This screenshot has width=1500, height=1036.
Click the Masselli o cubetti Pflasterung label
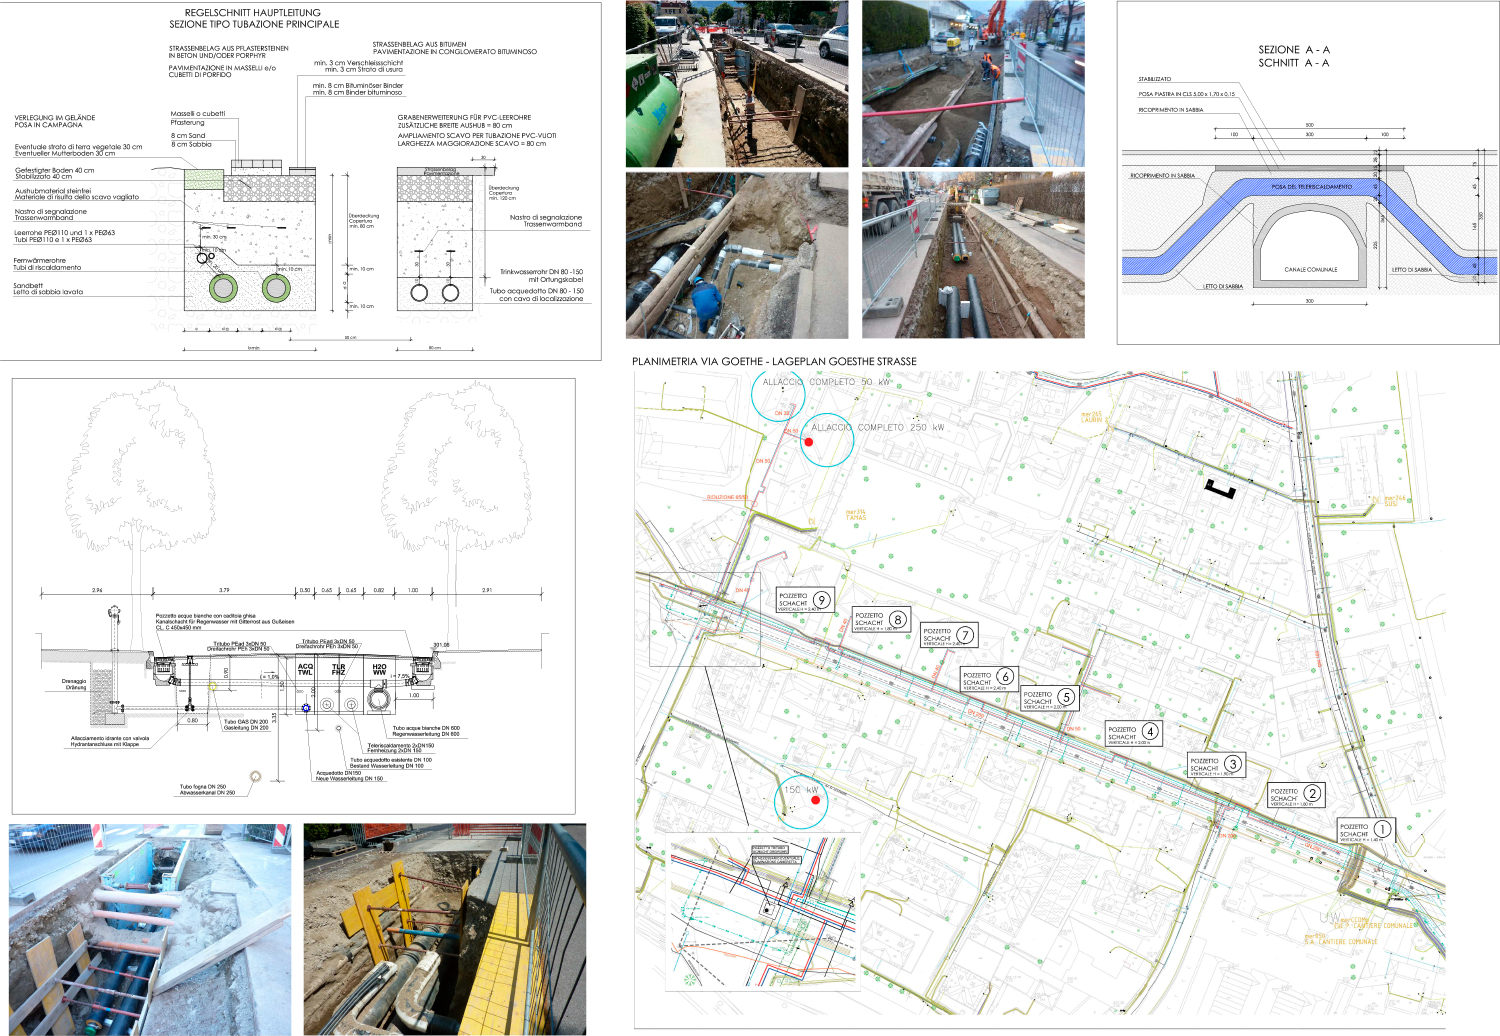point(198,118)
